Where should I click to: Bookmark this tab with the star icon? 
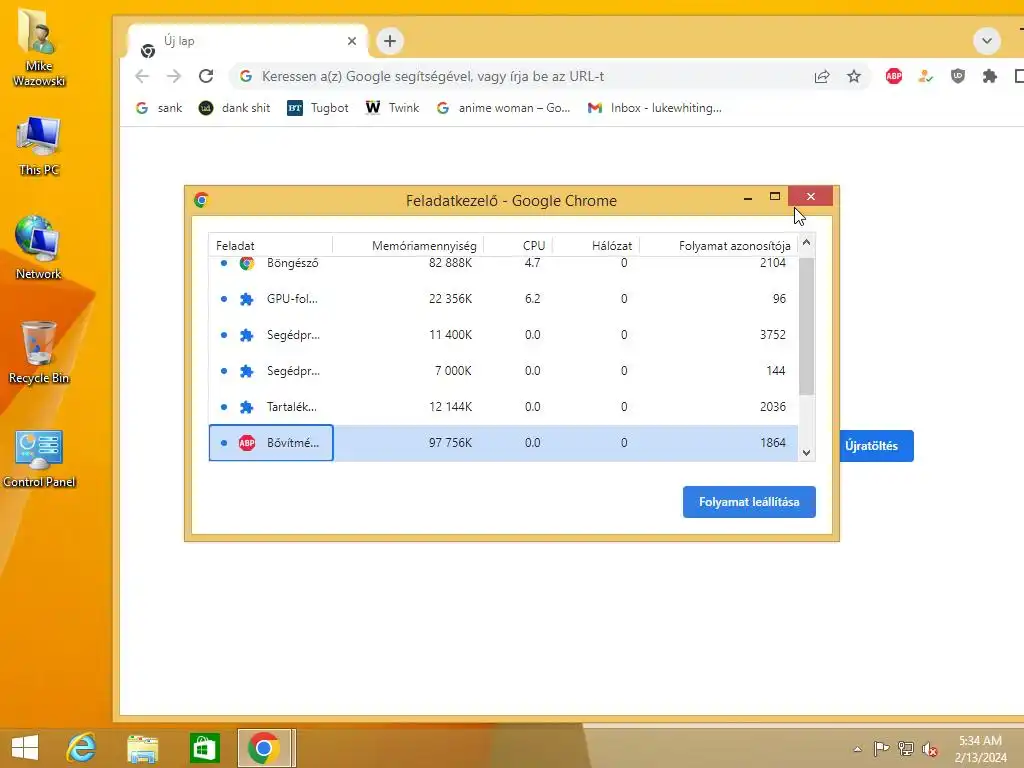click(x=854, y=76)
